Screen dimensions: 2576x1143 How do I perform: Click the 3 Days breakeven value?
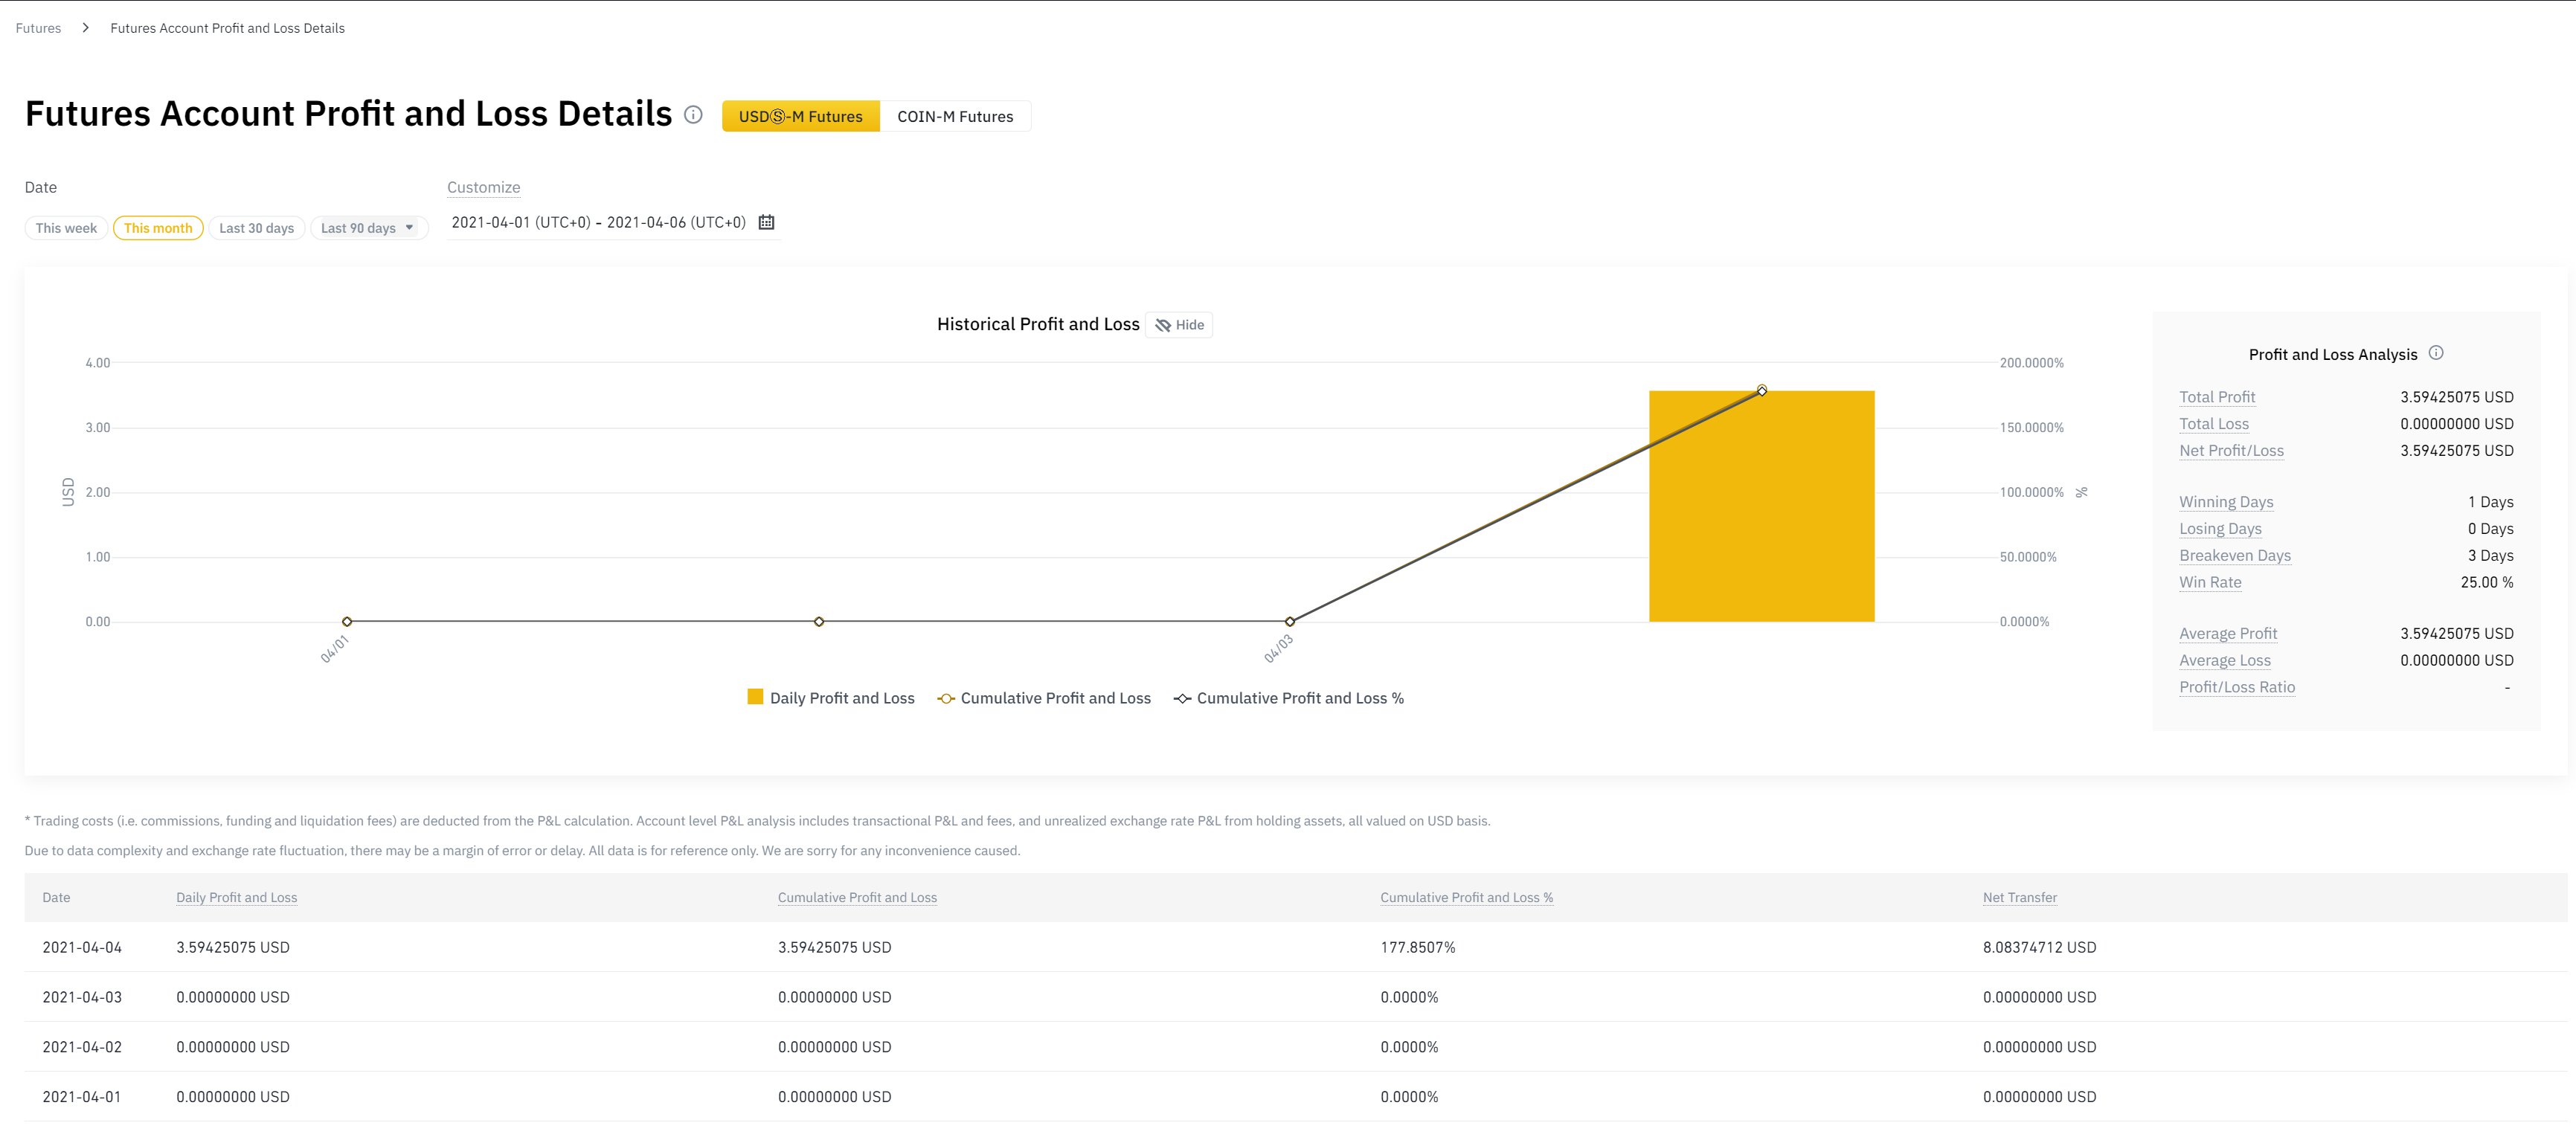(x=2490, y=556)
